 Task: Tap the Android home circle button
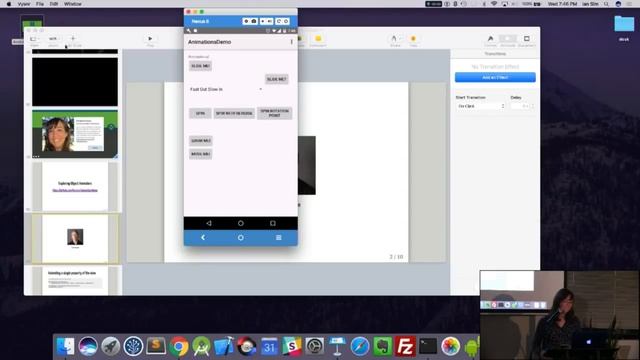[x=240, y=223]
